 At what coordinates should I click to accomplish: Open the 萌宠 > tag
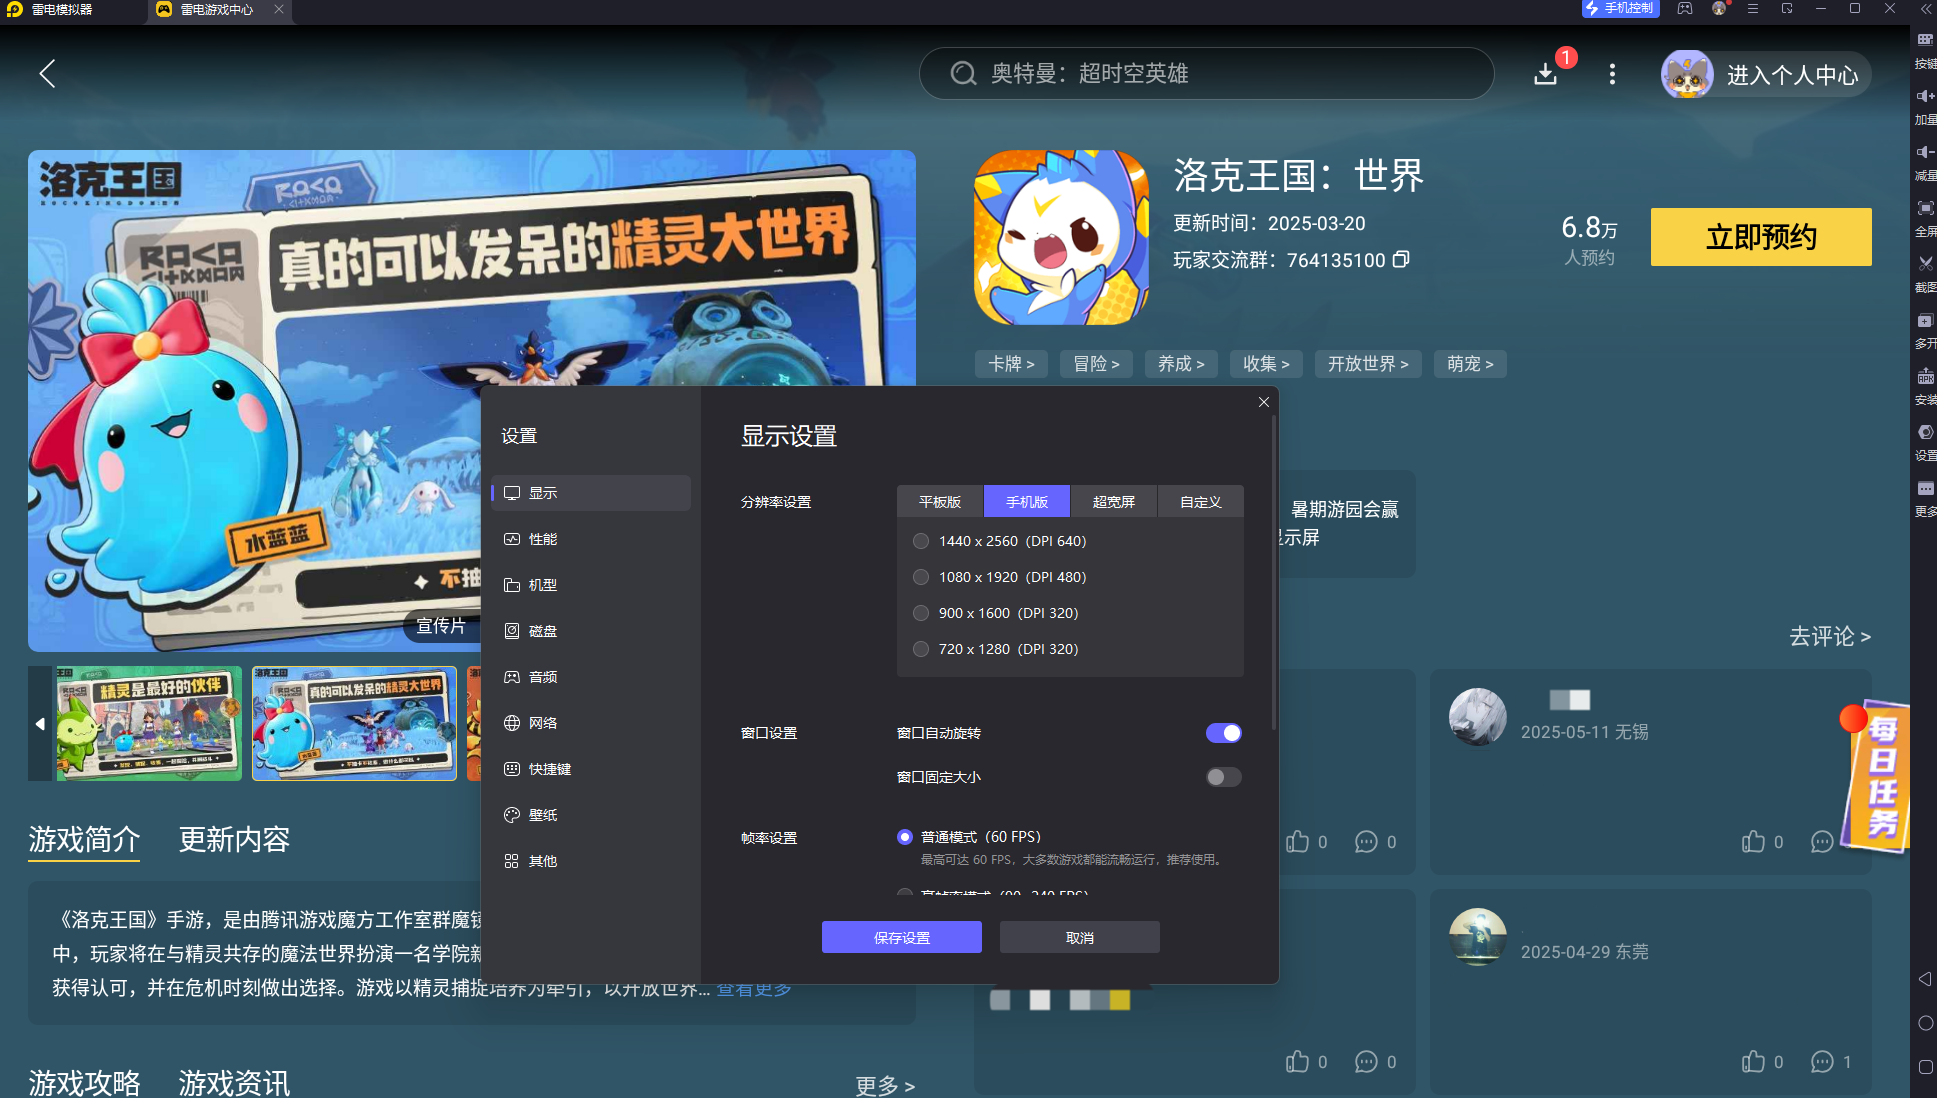pyautogui.click(x=1470, y=364)
